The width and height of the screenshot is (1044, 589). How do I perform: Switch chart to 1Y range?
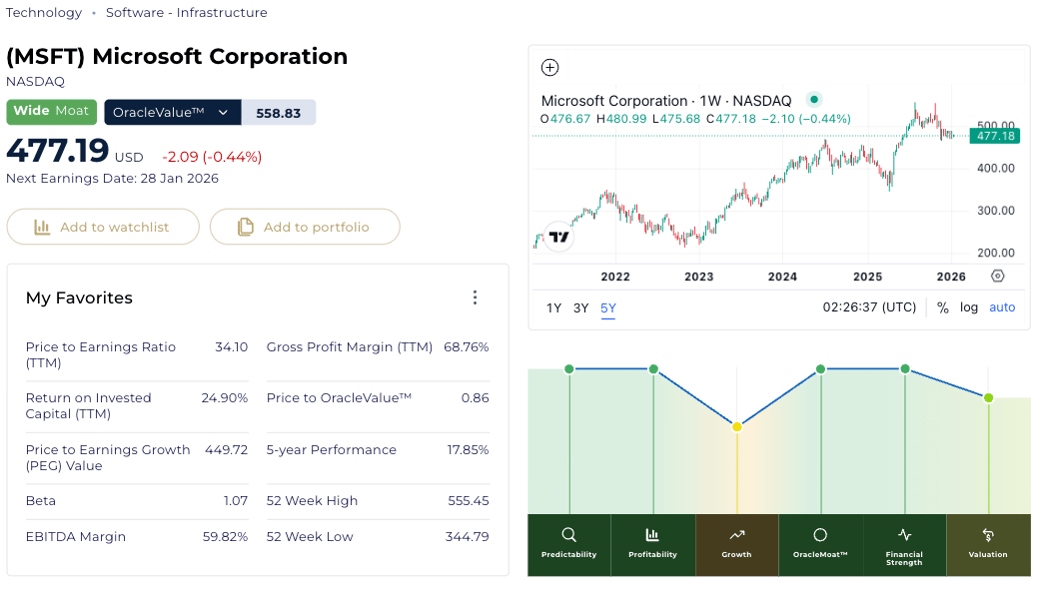coord(554,308)
